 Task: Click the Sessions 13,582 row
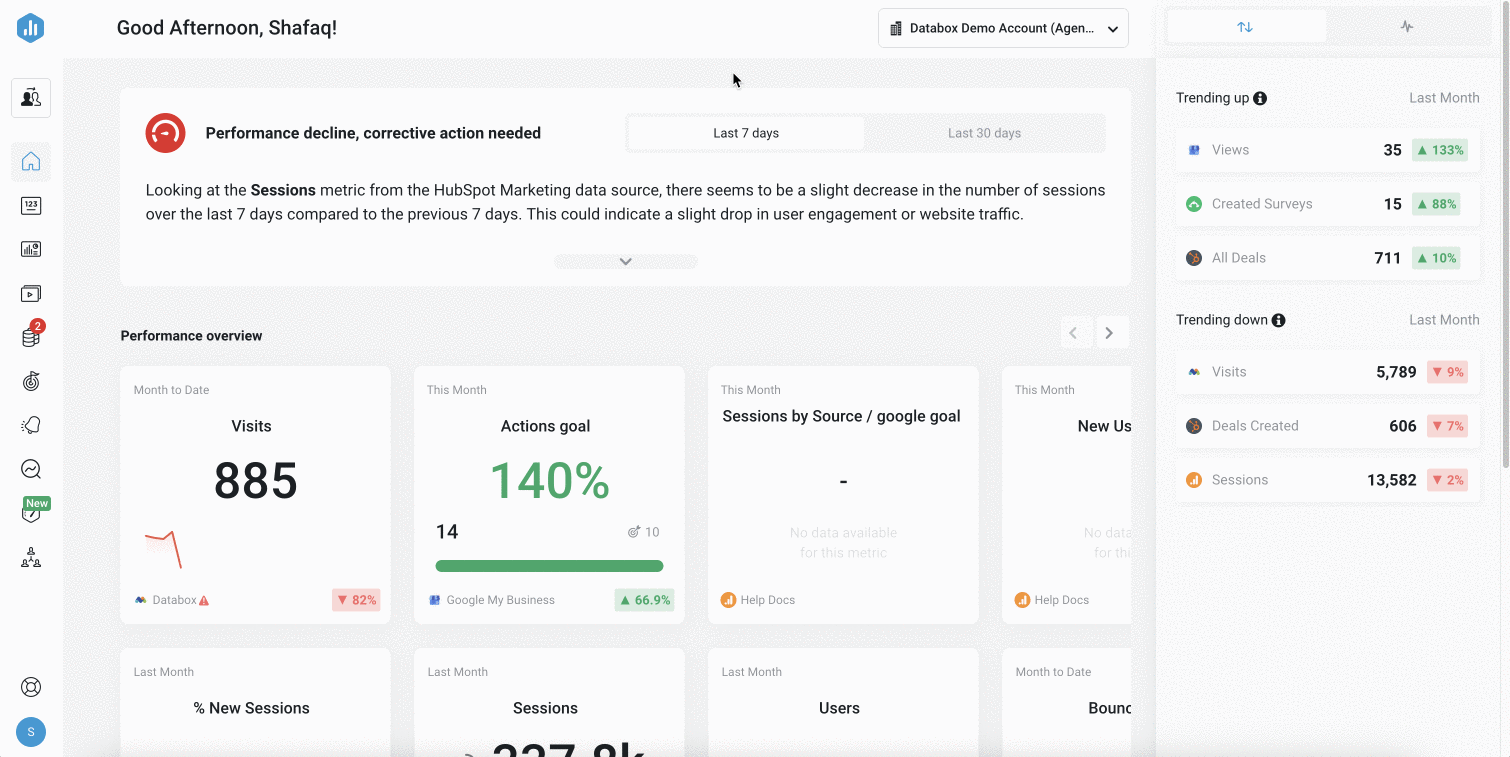coord(1328,480)
